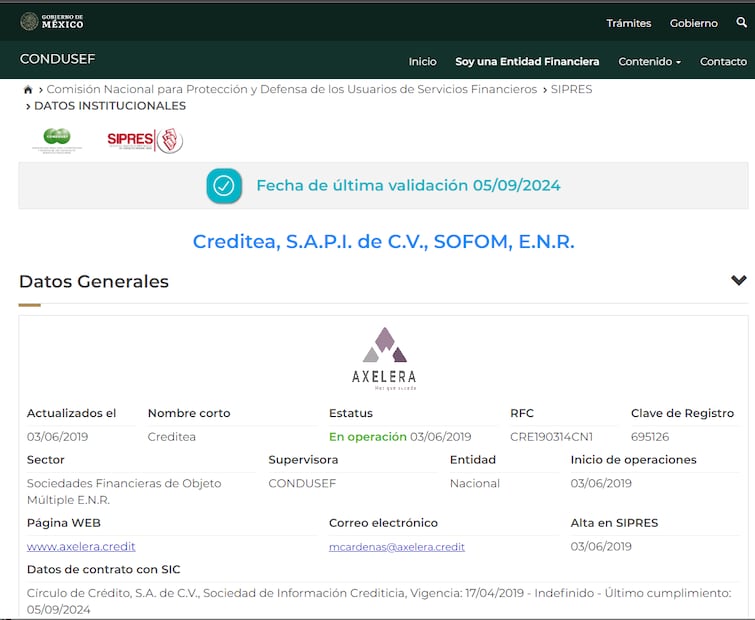Select Clave de Registro value 695126
The image size is (755, 620).
(650, 437)
